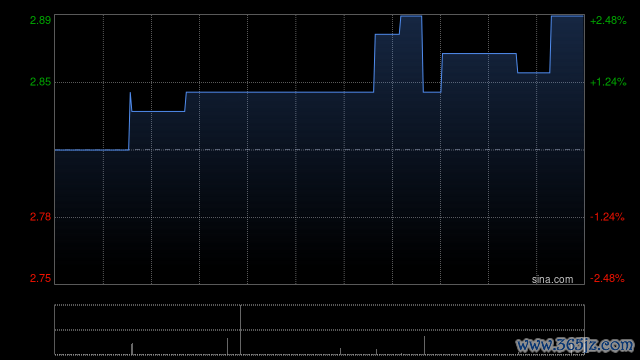Viewport: 640px width, 360px height.
Task: Click the 2.85 price axis label
Action: [x=40, y=82]
